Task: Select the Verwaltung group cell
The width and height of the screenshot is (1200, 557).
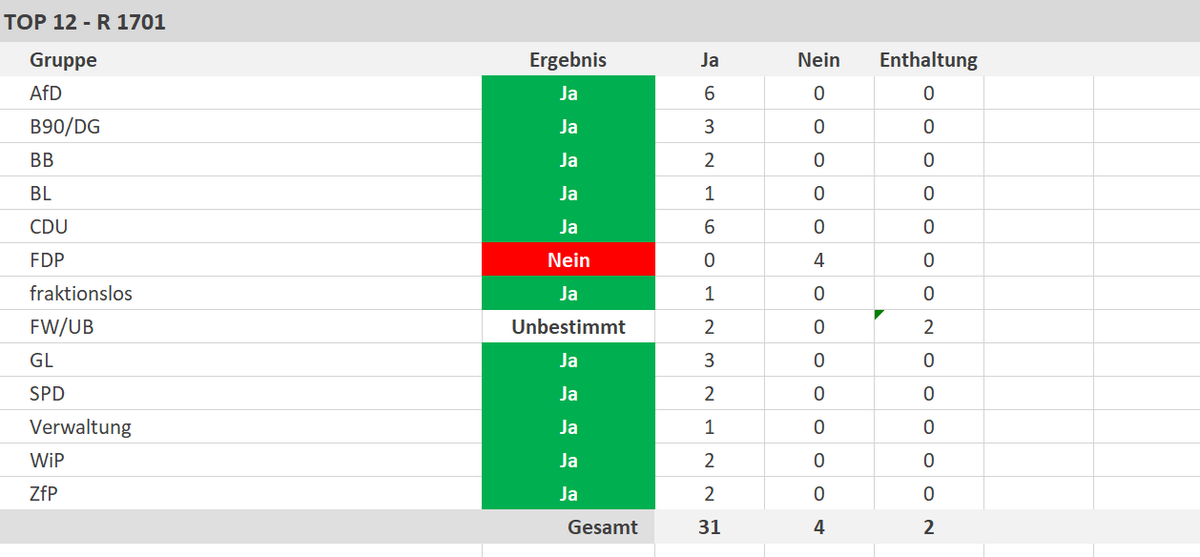Action: pyautogui.click(x=80, y=427)
